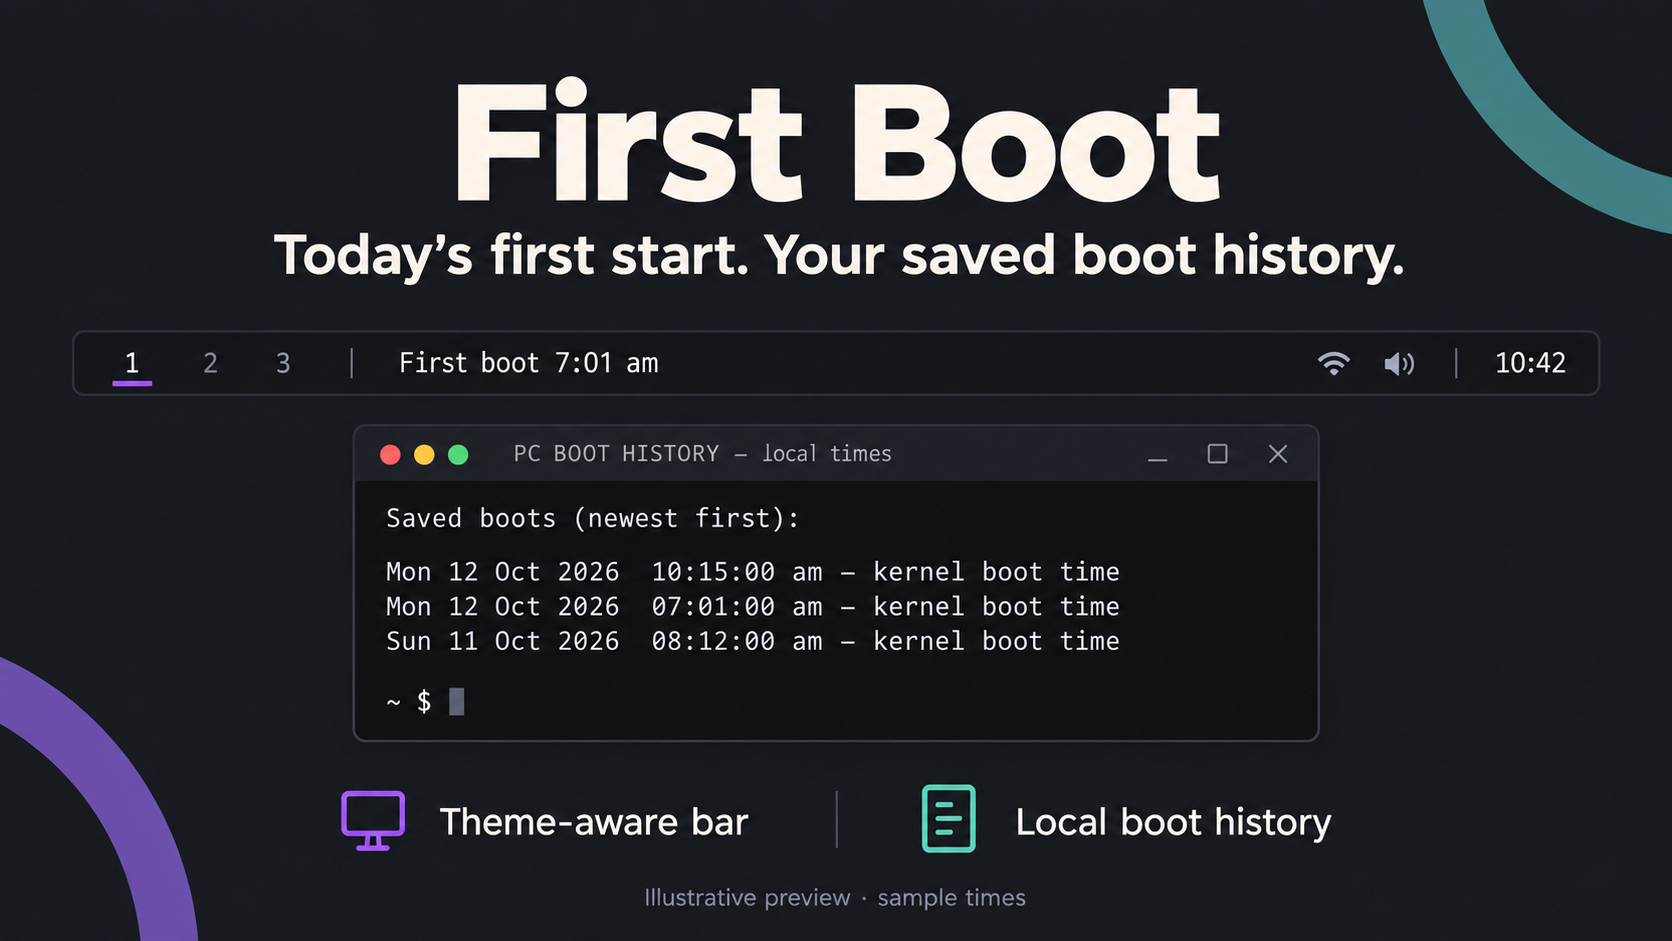Click the yellow dot in terminal title bar
The height and width of the screenshot is (941, 1672).
point(424,455)
